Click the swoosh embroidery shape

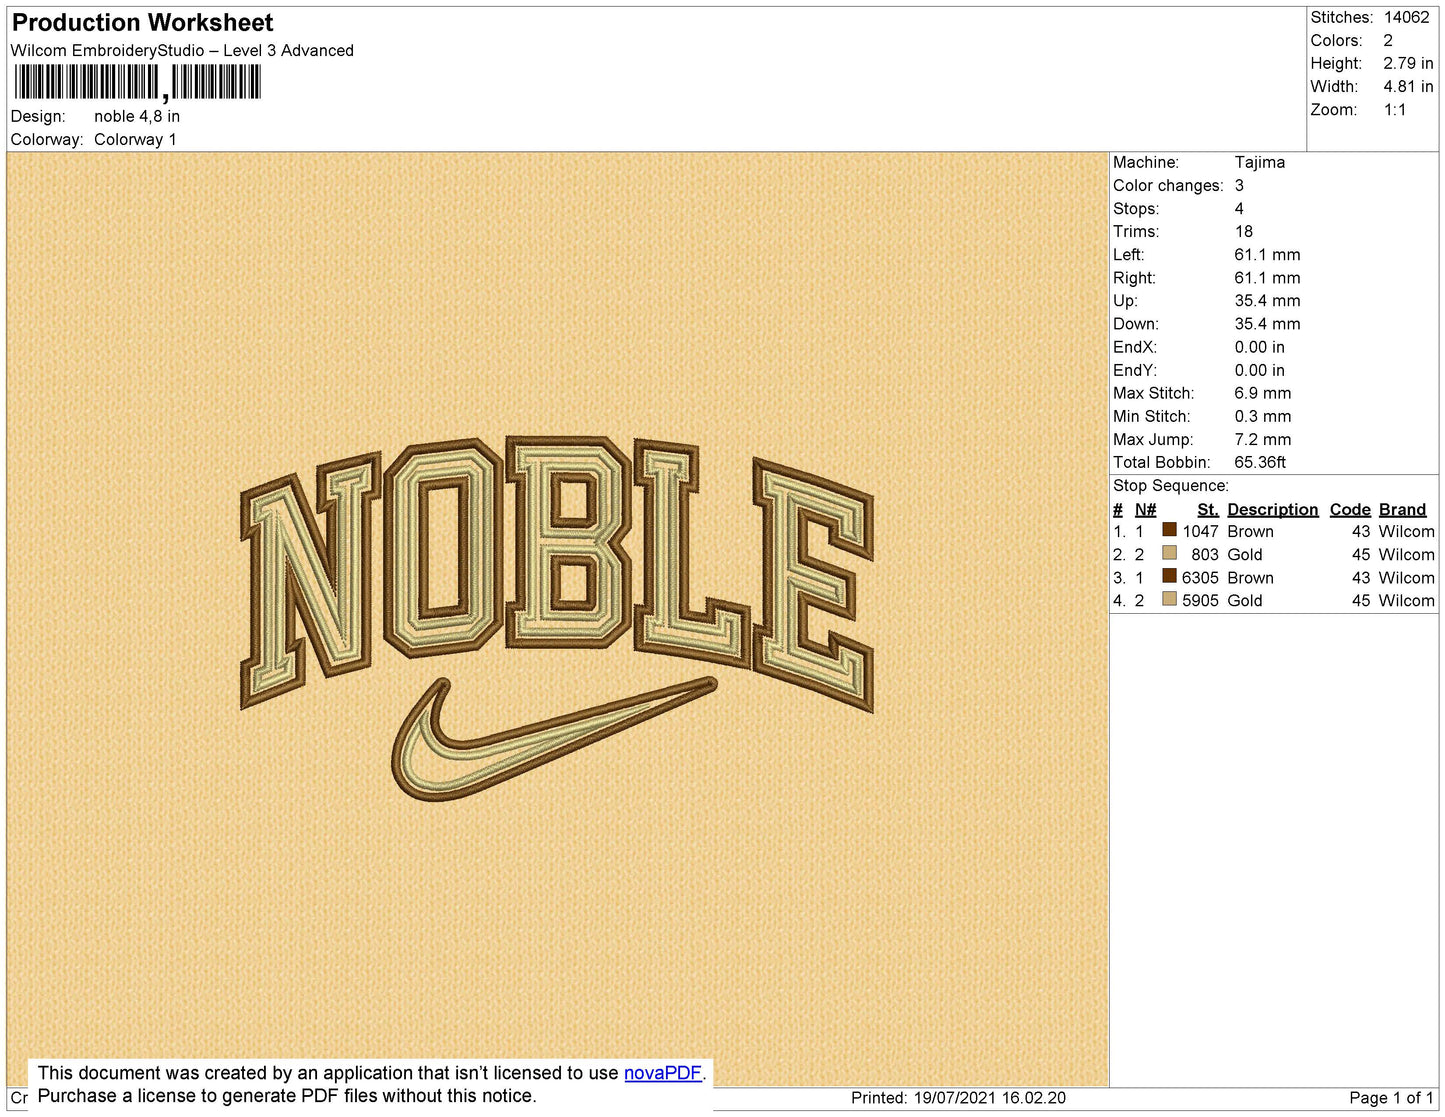555,739
